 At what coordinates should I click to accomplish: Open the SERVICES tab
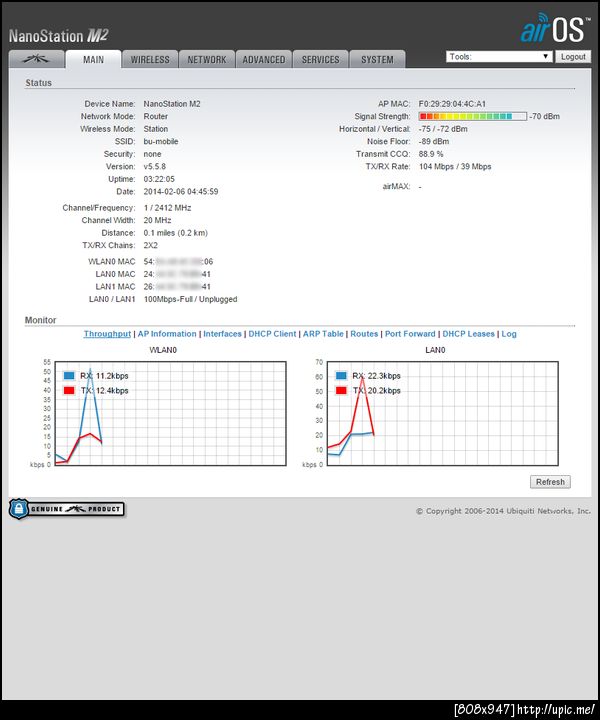tap(320, 60)
